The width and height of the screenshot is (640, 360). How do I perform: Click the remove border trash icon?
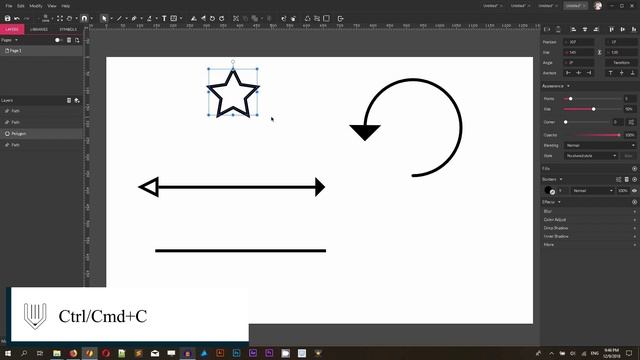[627, 180]
